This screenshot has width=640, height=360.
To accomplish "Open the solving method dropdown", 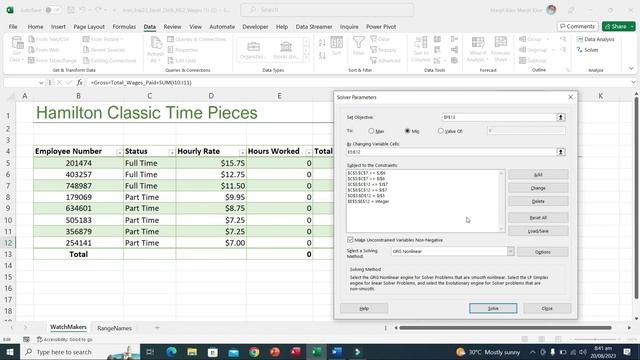I will [x=511, y=251].
